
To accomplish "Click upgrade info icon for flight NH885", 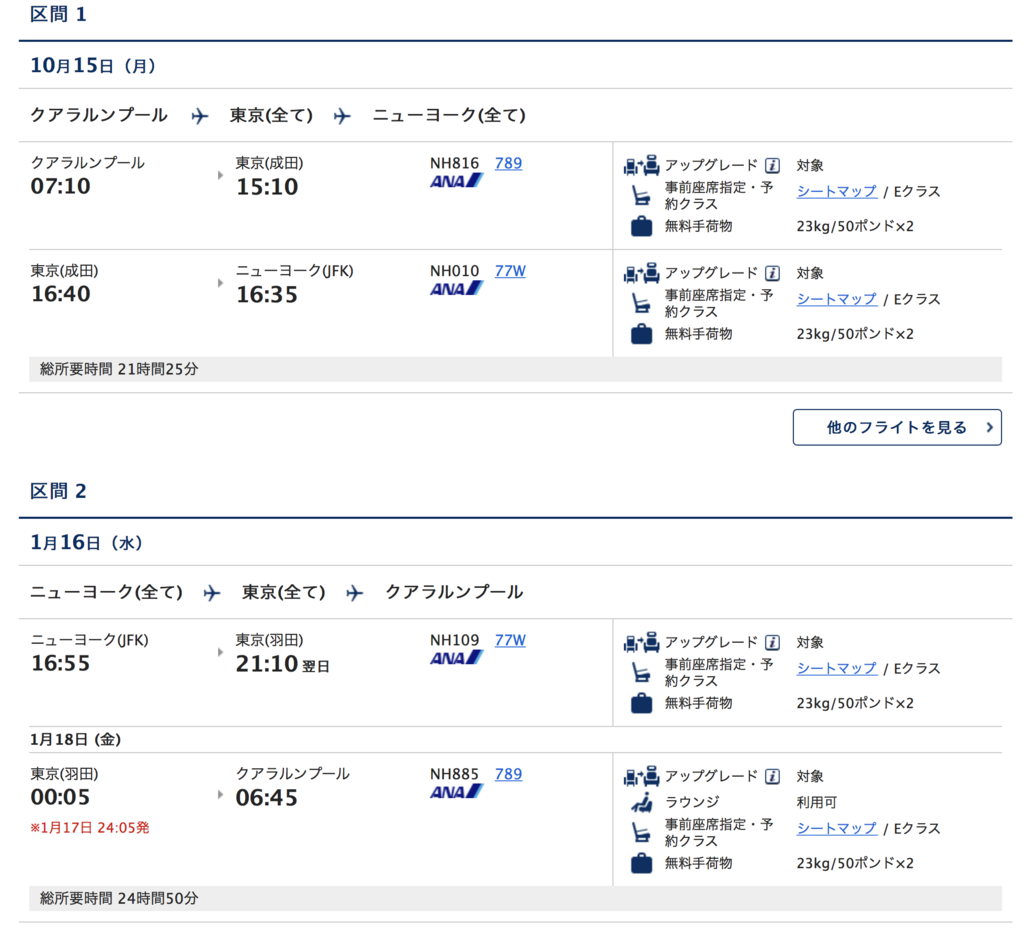I will tap(772, 777).
